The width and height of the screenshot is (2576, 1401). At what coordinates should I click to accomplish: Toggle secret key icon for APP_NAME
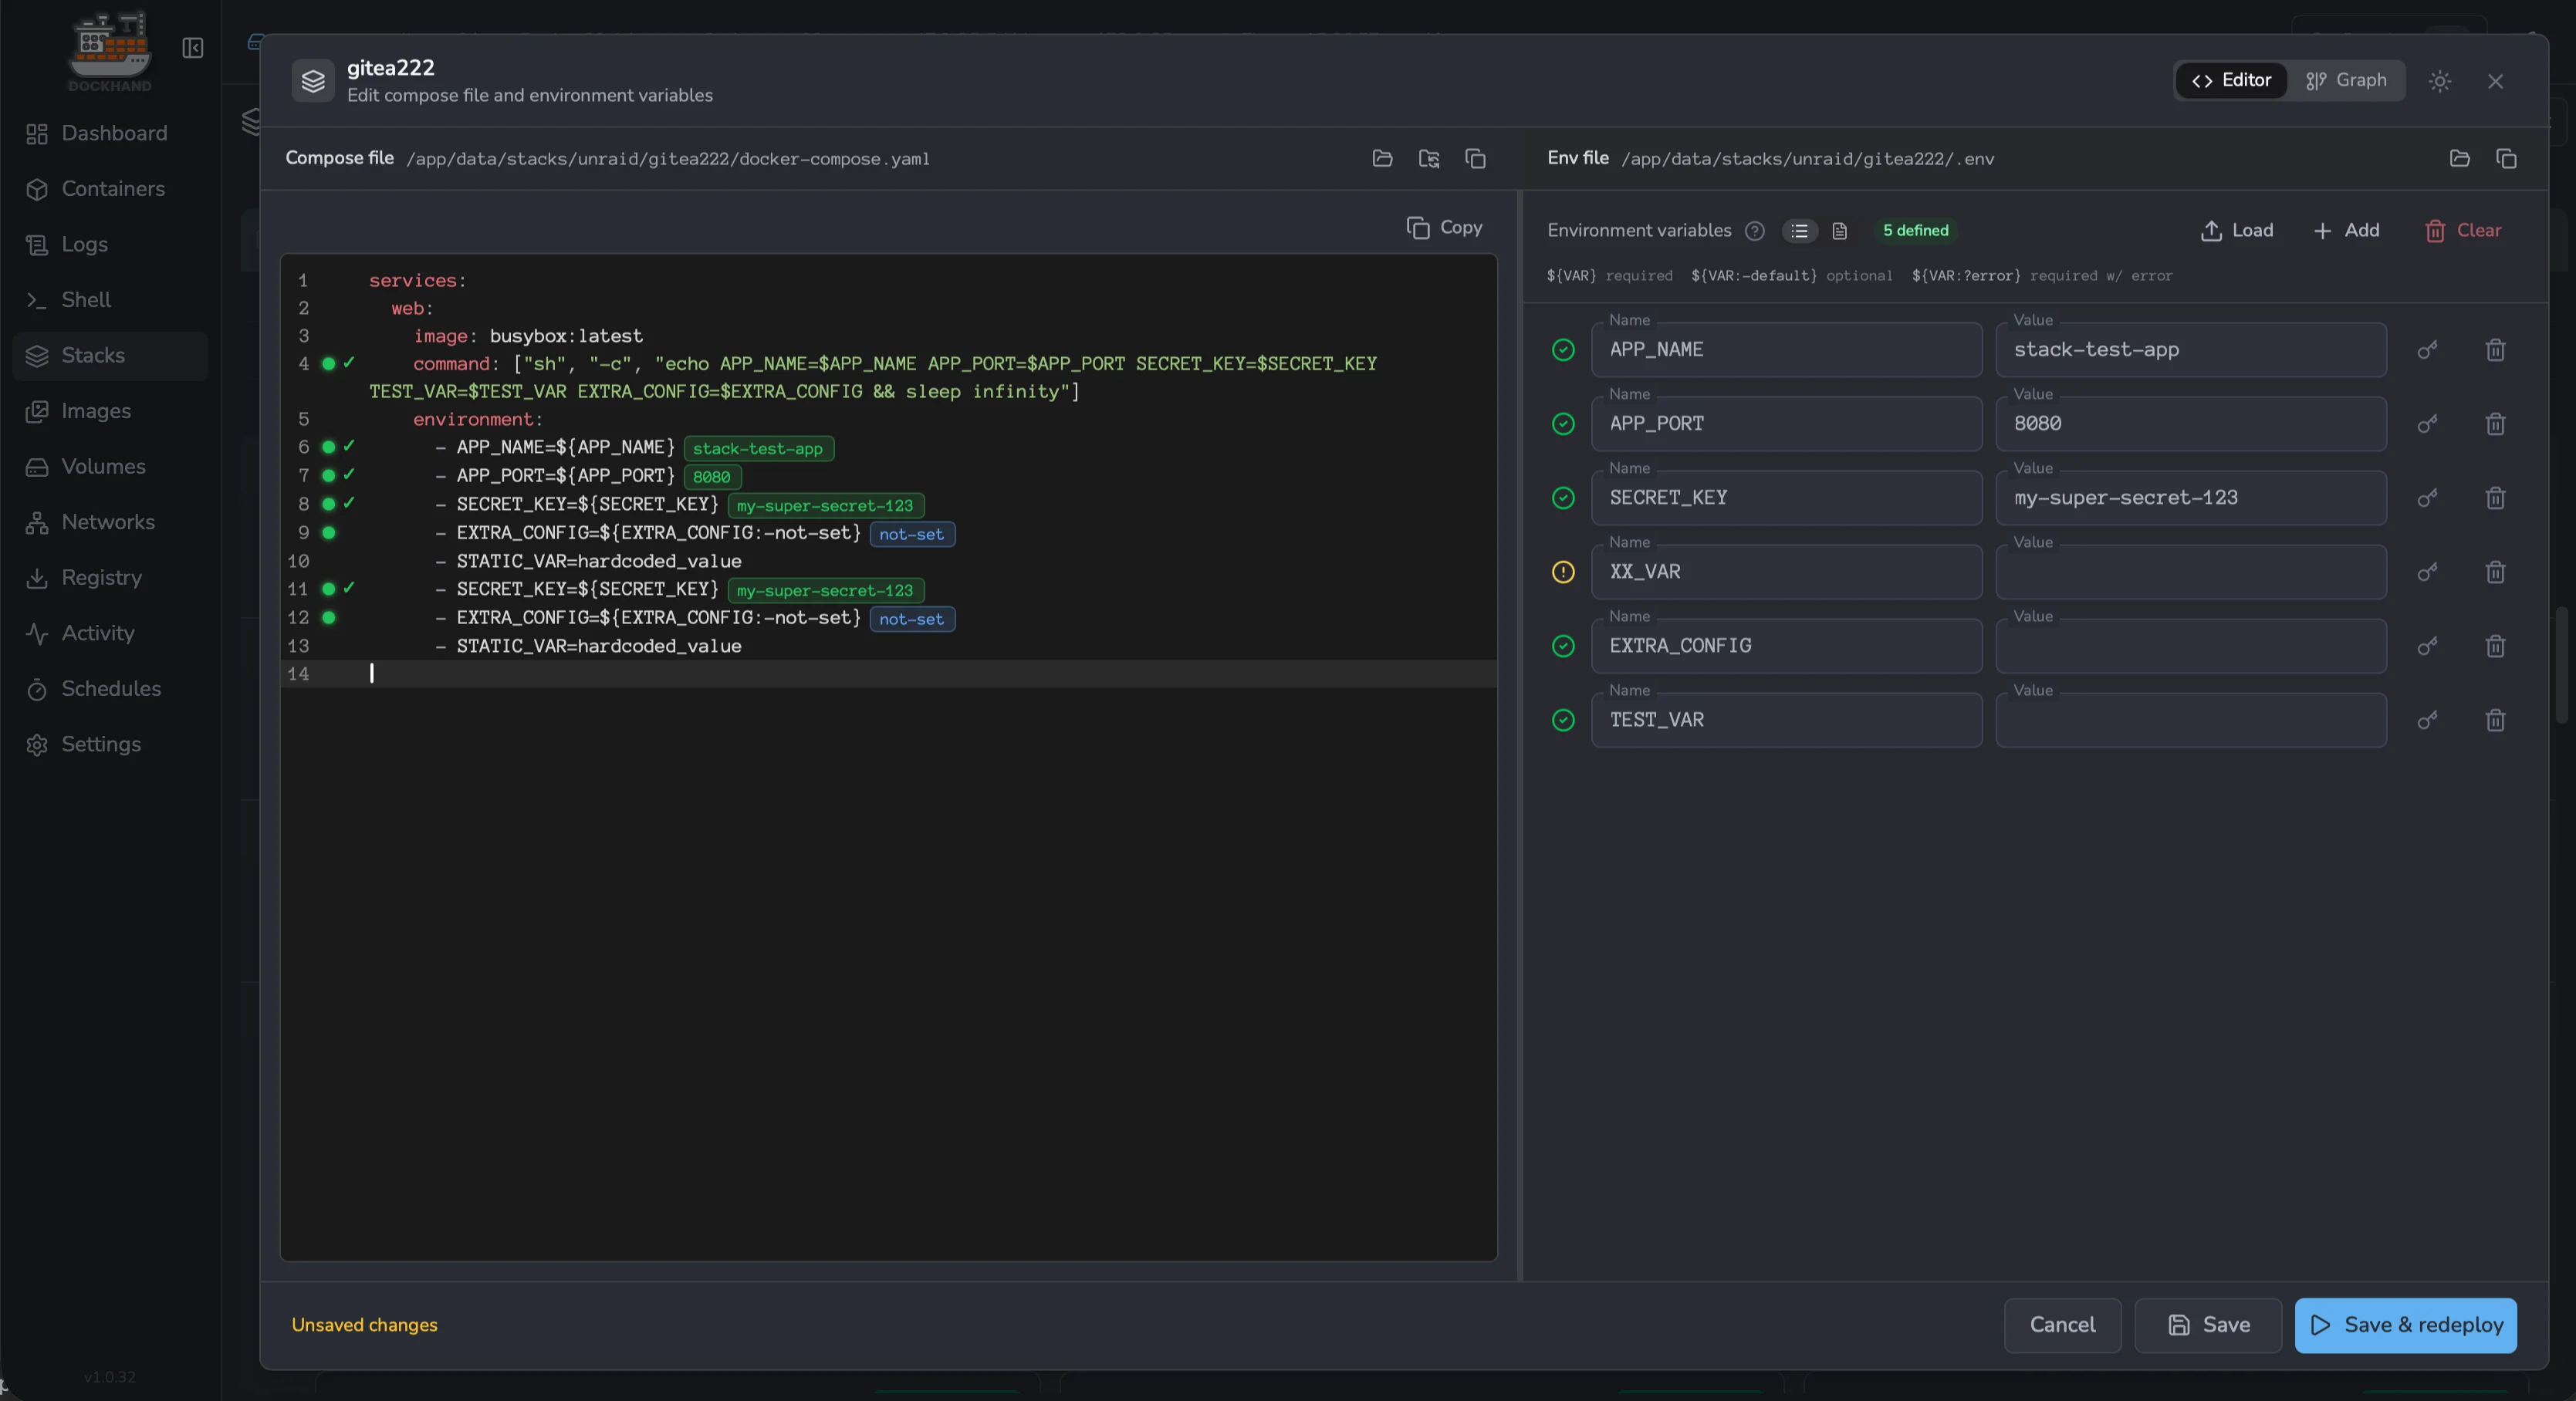[2427, 350]
